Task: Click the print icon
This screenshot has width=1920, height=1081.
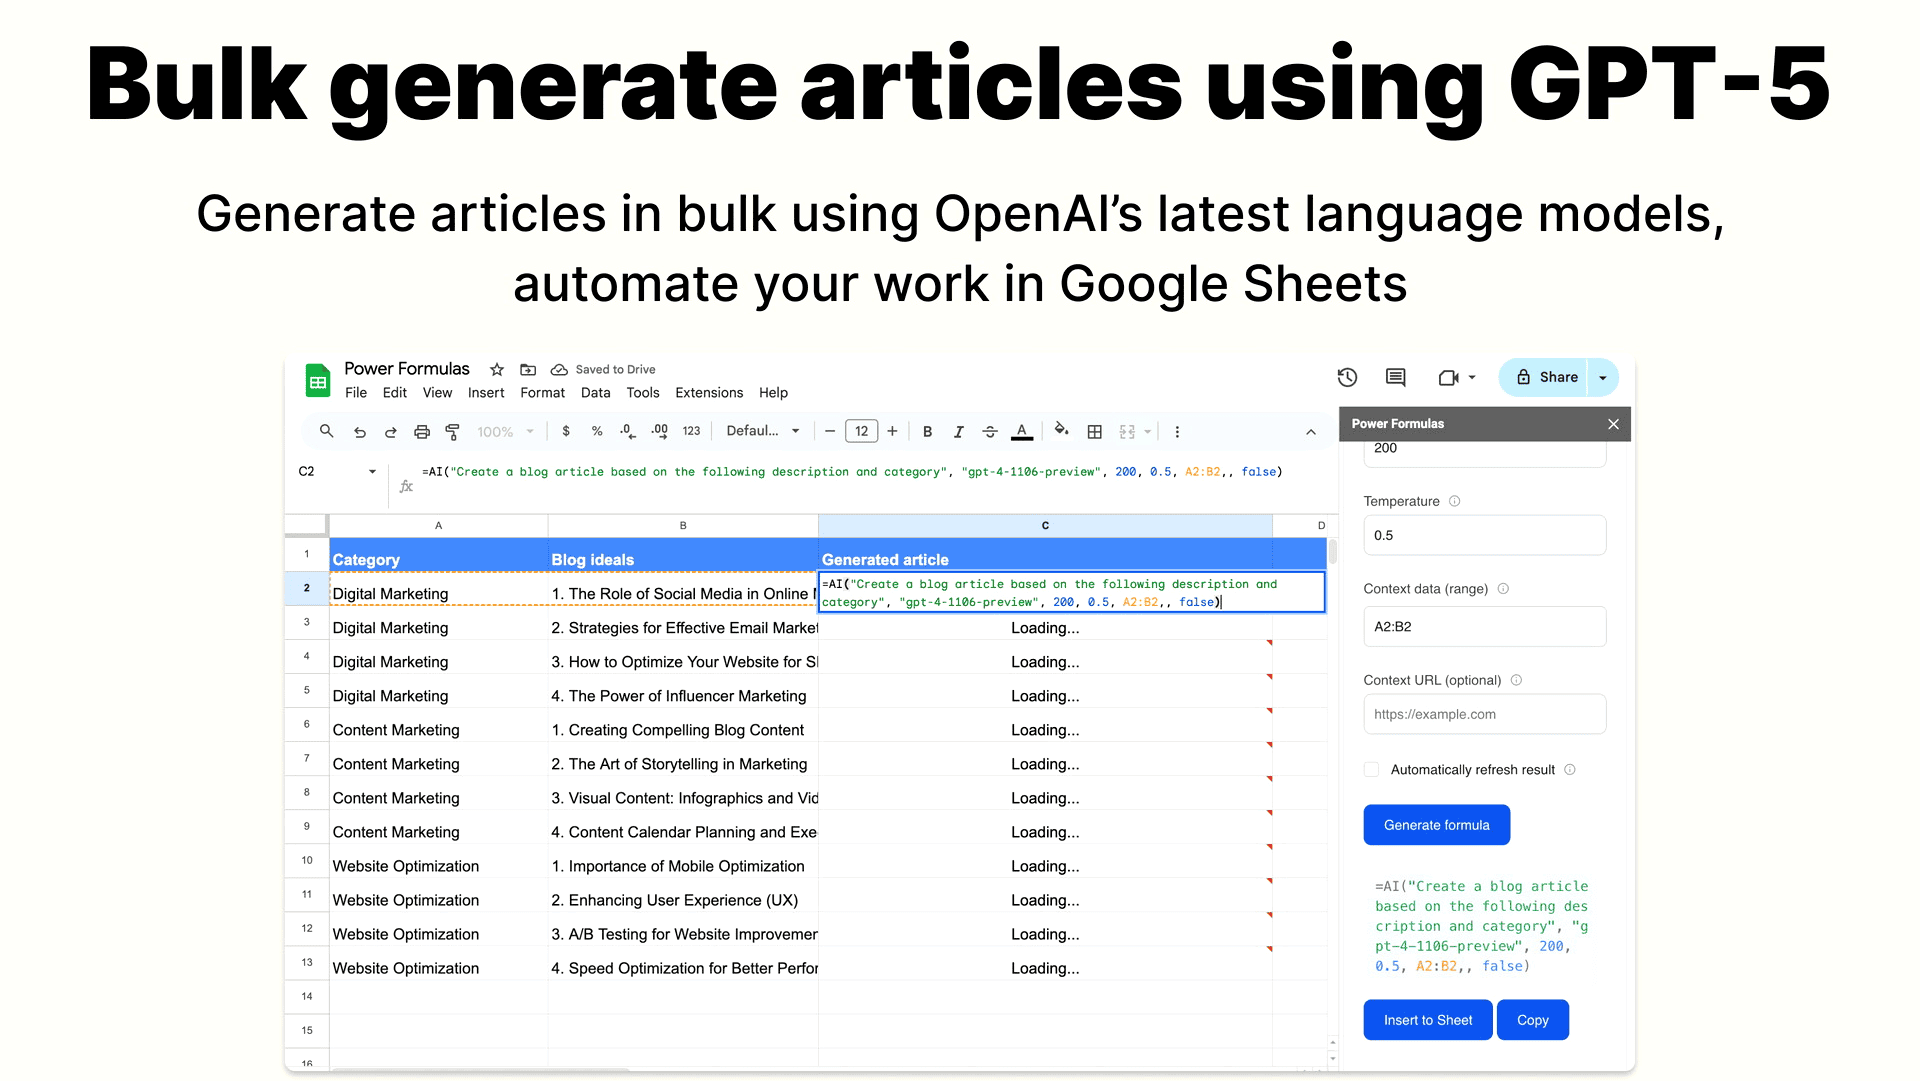Action: pyautogui.click(x=422, y=432)
